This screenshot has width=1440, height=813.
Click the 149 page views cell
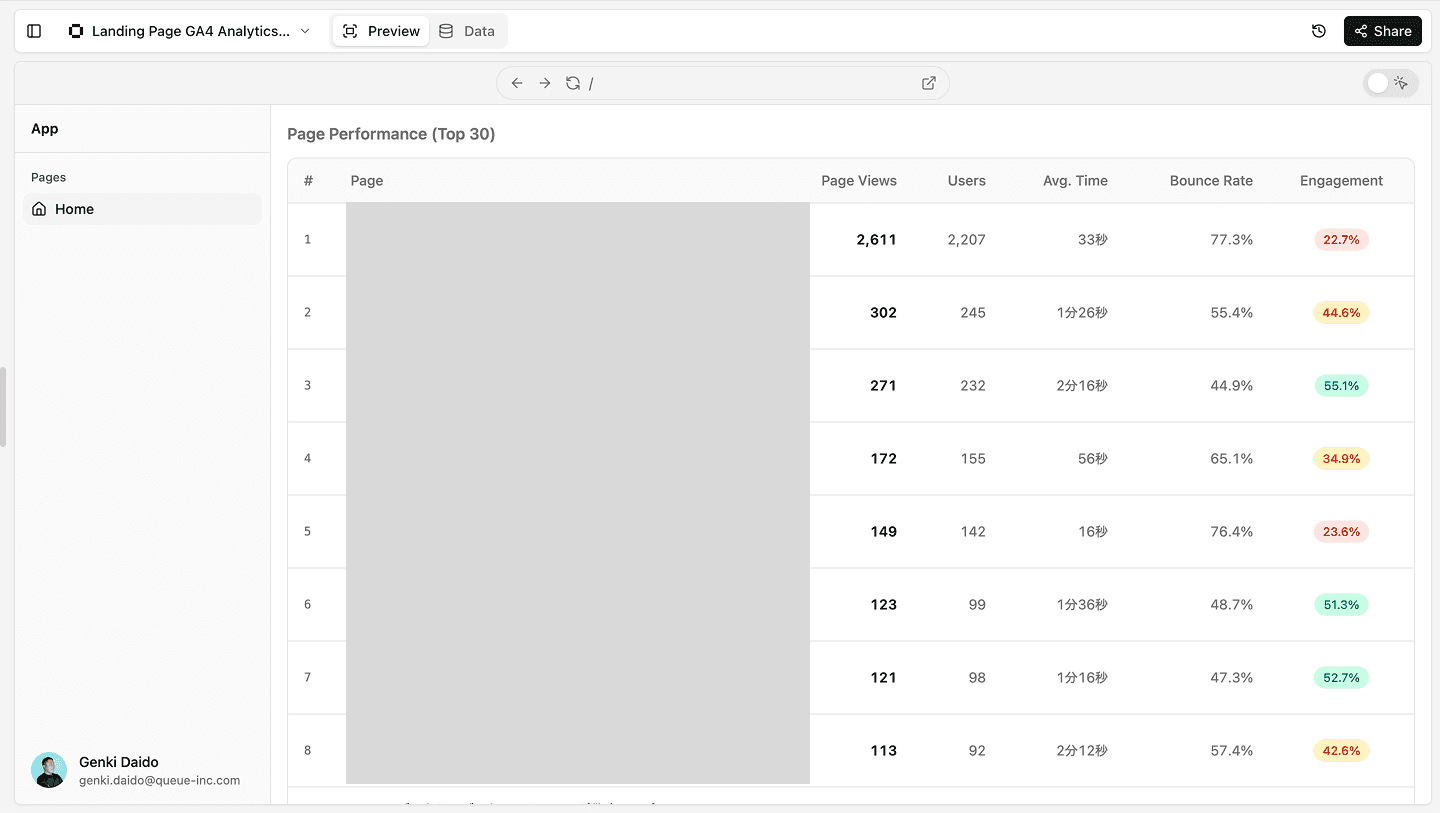click(x=883, y=531)
